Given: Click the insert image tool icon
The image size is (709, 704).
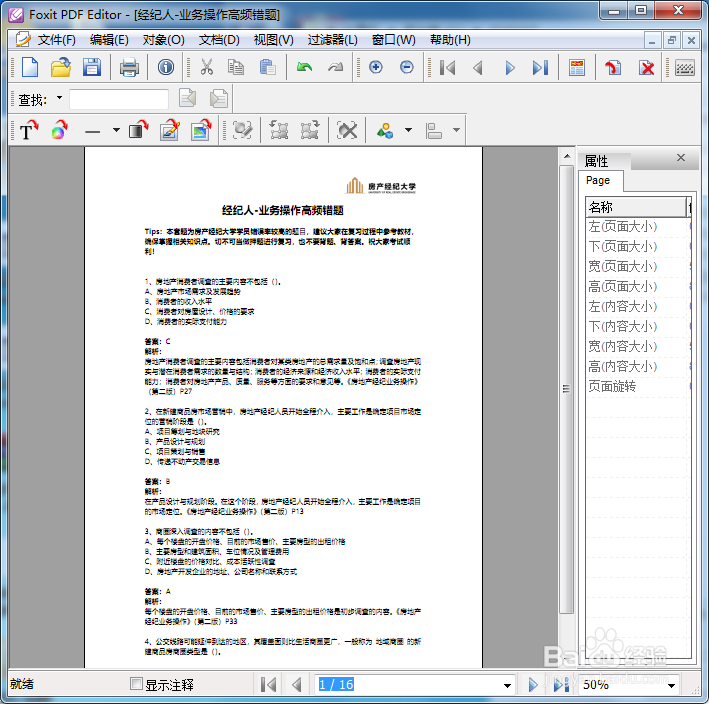Looking at the screenshot, I should click(x=201, y=130).
